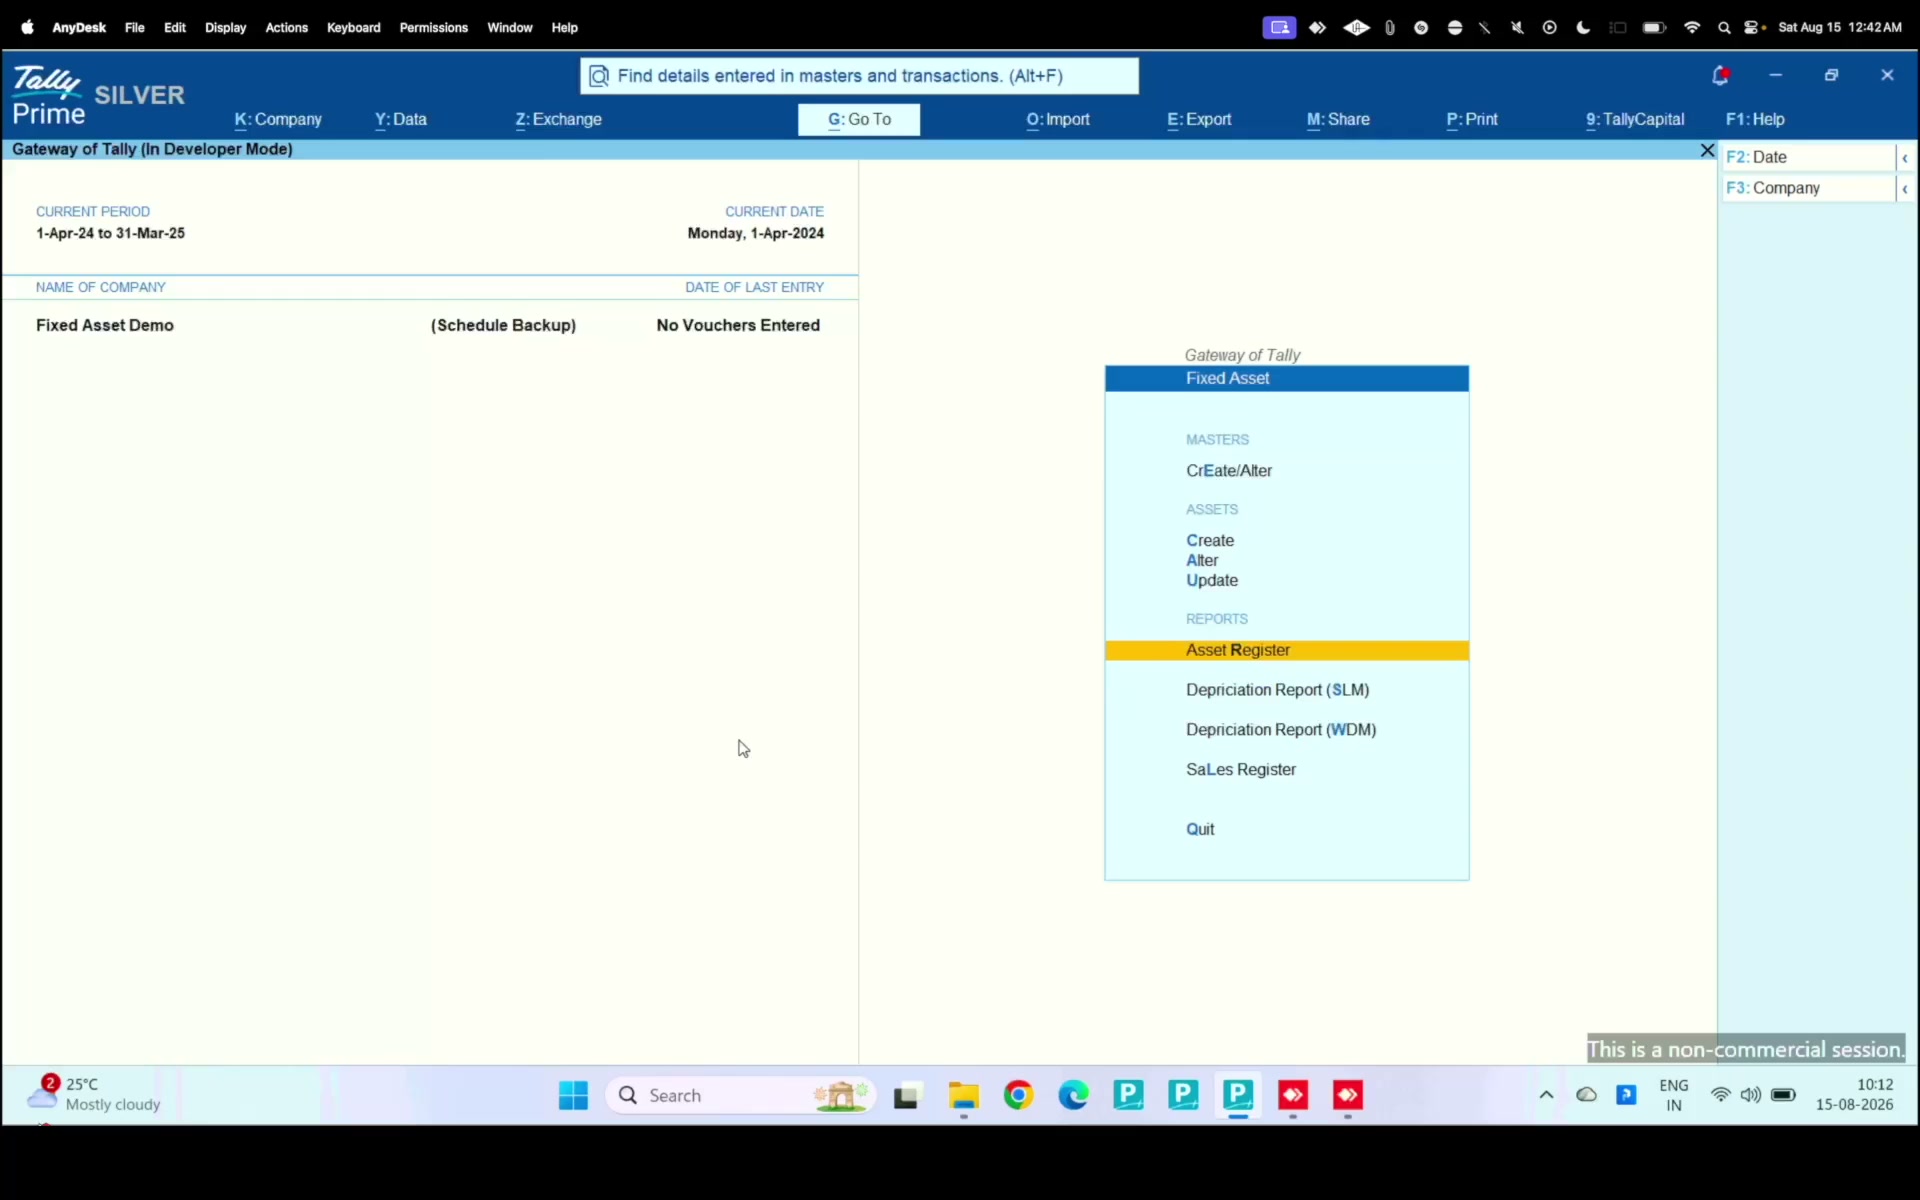Select Create under Assets
The image size is (1920, 1200).
(1210, 541)
